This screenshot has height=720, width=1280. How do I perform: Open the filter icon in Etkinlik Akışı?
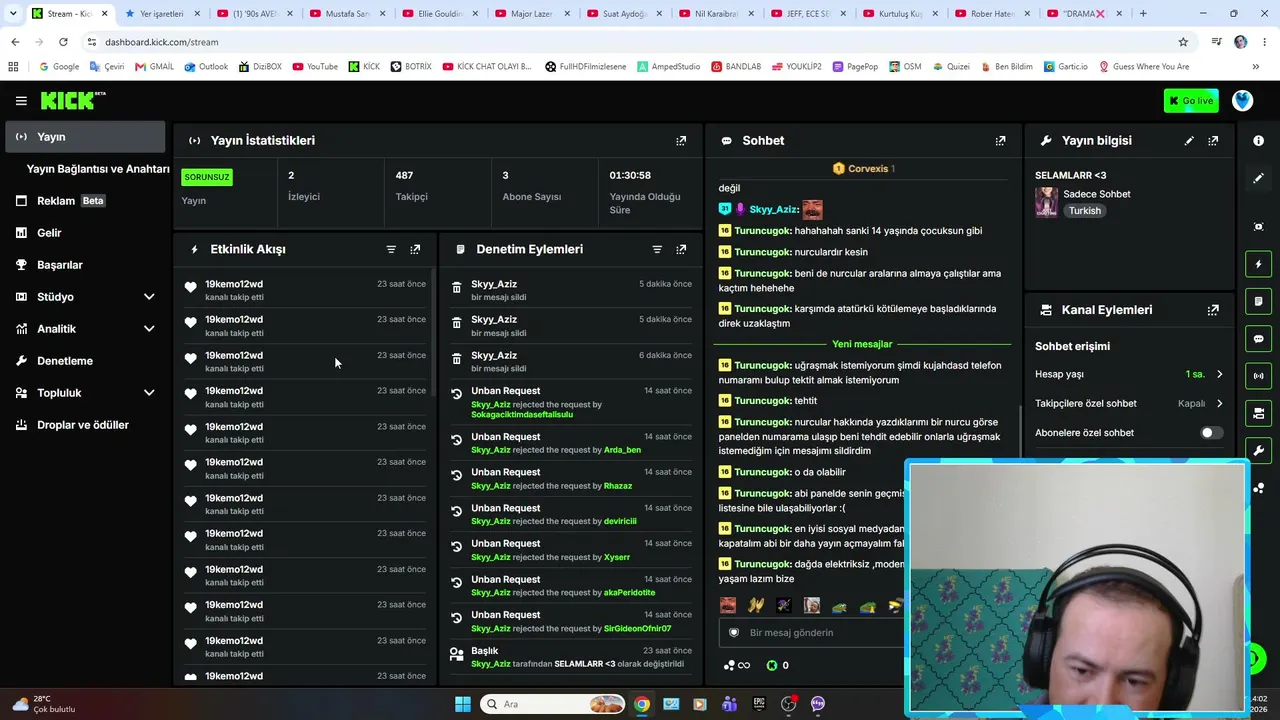[x=391, y=249]
